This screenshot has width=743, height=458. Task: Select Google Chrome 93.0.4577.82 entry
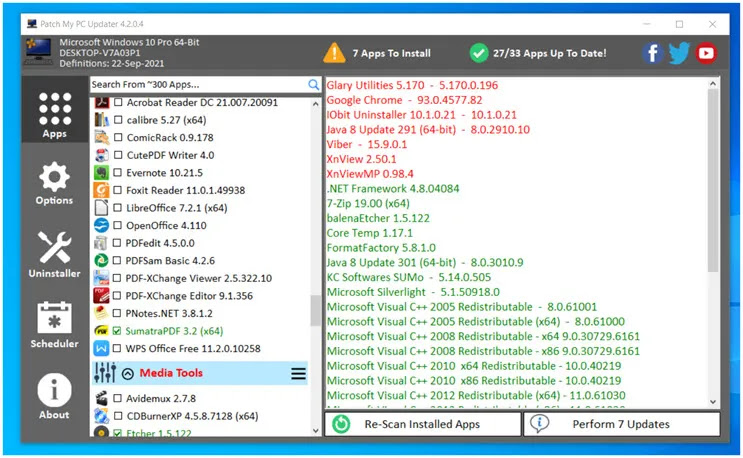[x=404, y=100]
